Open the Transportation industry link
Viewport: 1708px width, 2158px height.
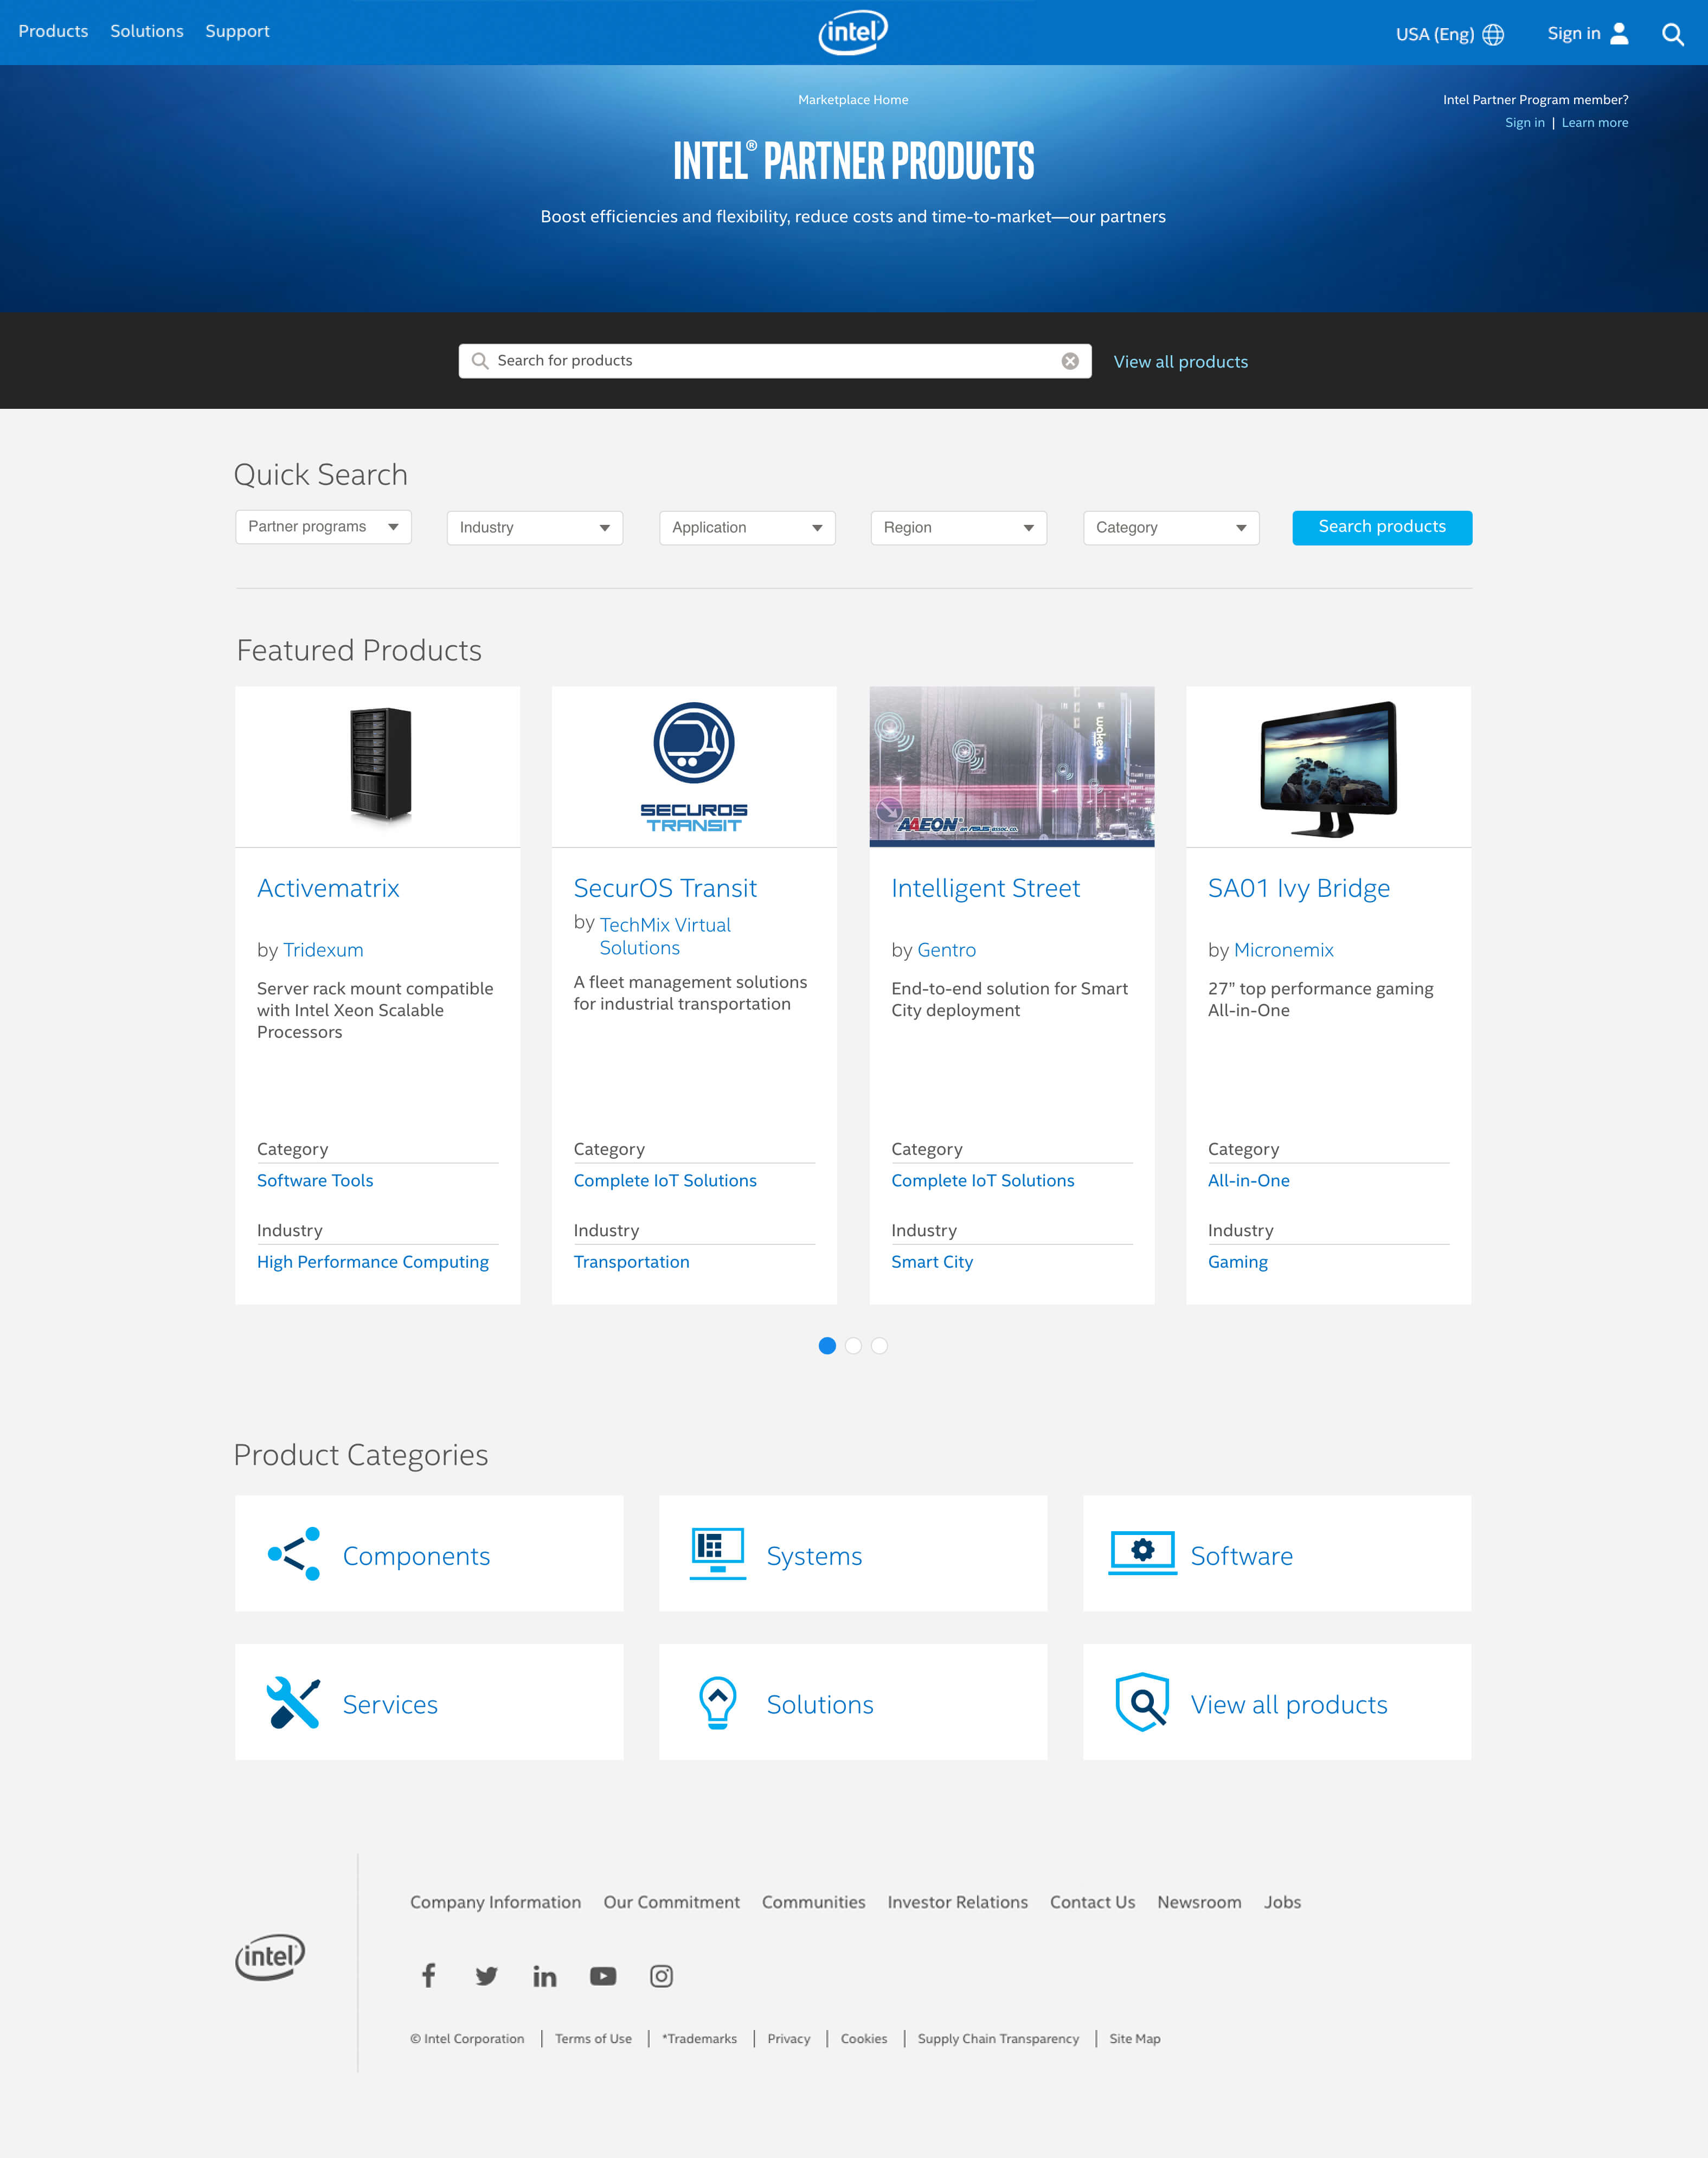632,1262
